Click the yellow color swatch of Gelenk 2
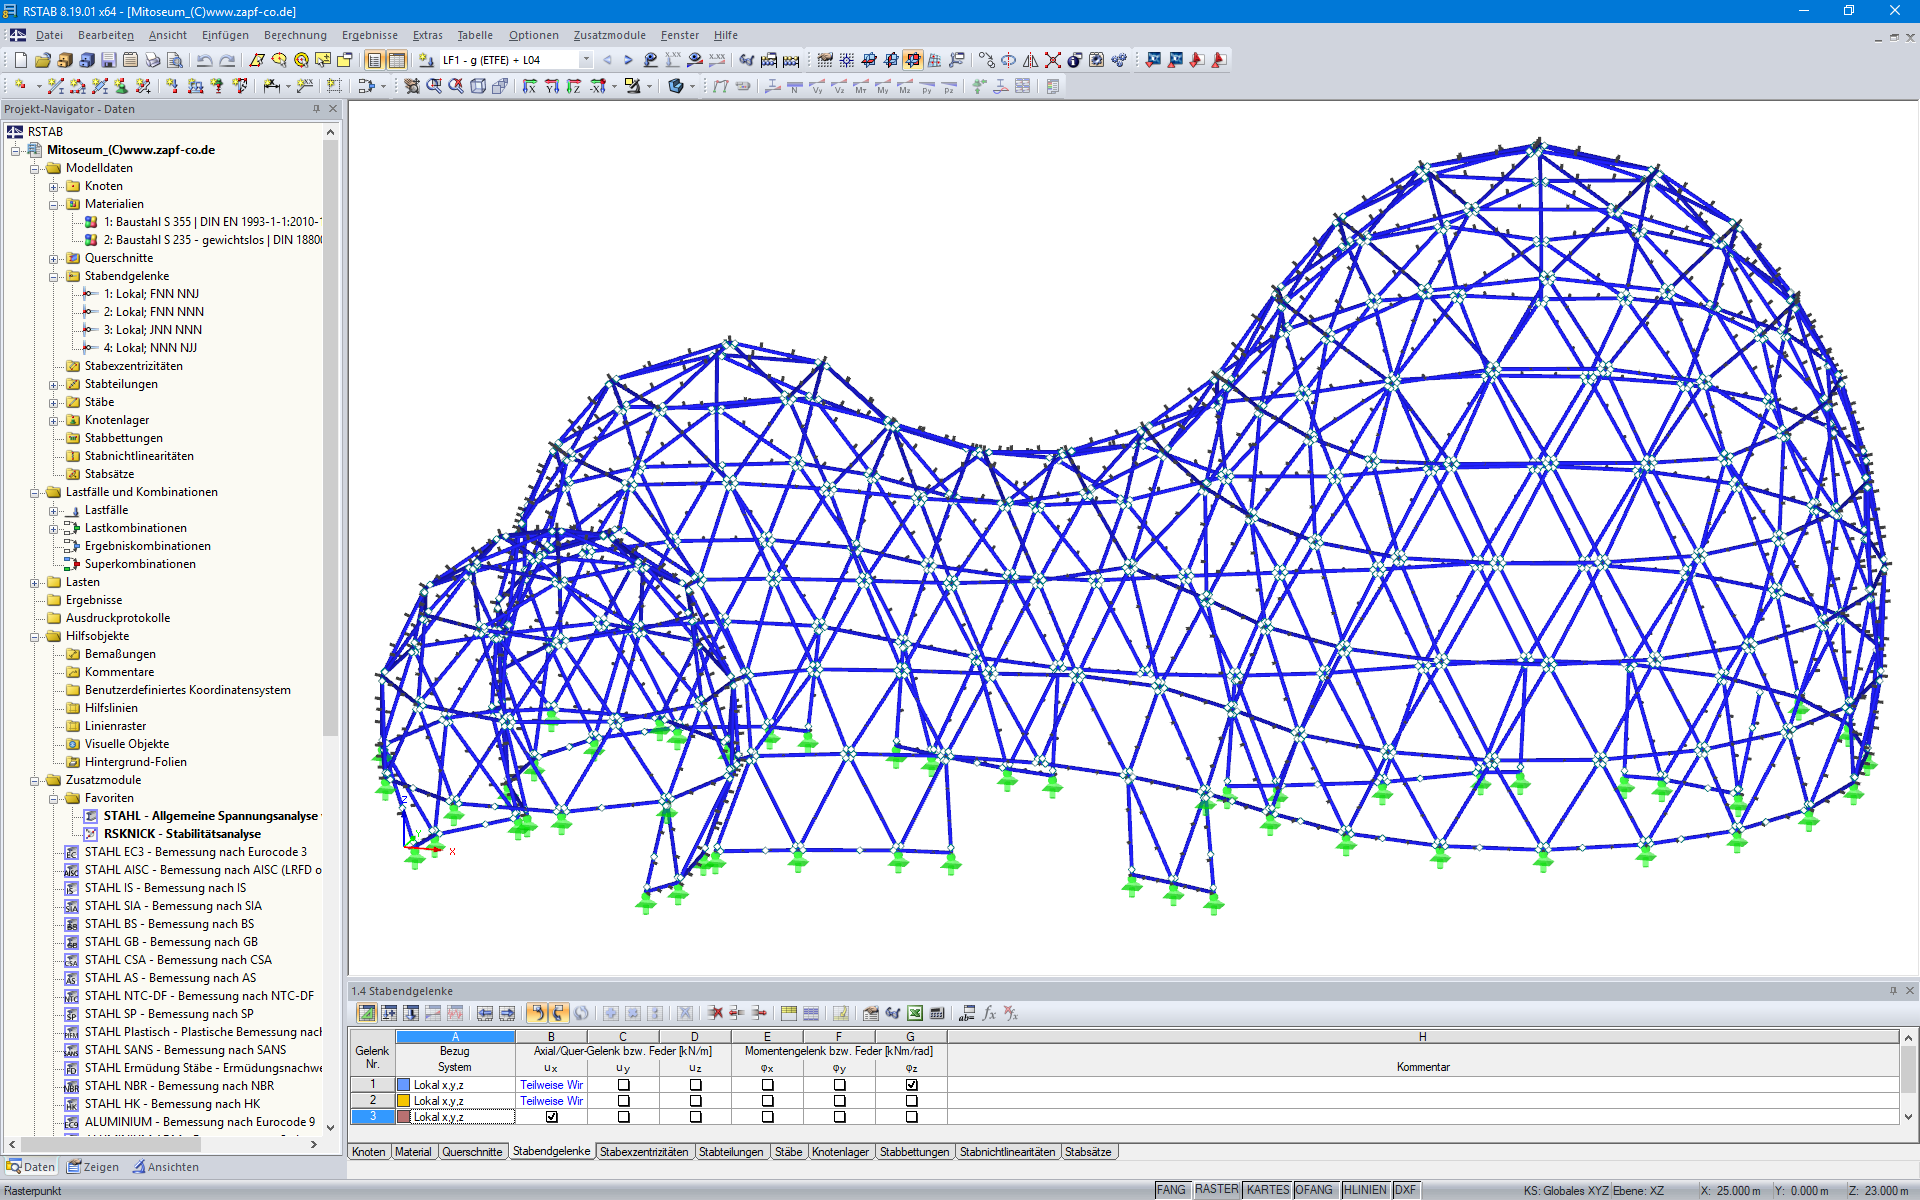 [404, 1101]
